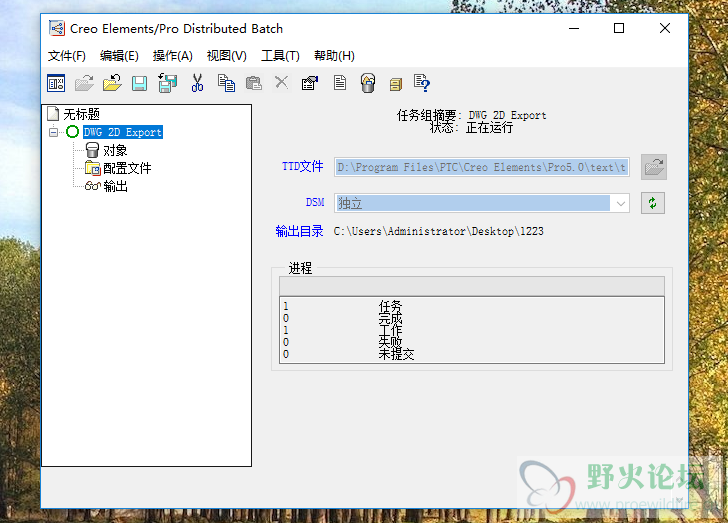Minimize the Distributed Batch window
The height and width of the screenshot is (523, 728).
click(574, 28)
